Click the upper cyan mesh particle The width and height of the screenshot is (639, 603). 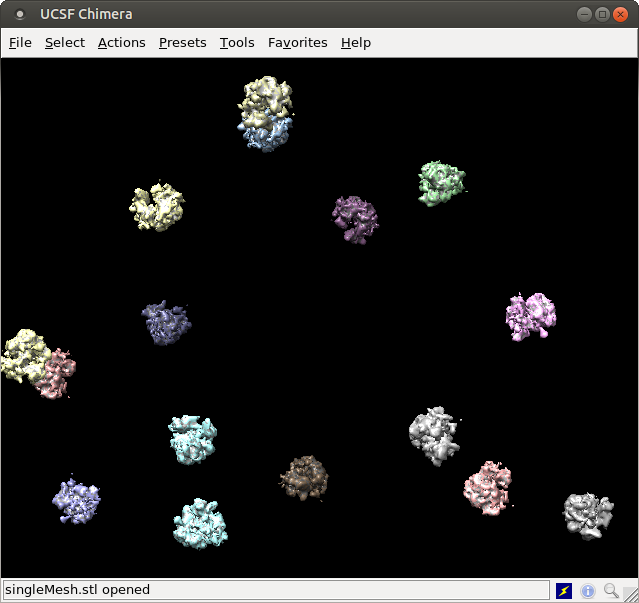[192, 439]
